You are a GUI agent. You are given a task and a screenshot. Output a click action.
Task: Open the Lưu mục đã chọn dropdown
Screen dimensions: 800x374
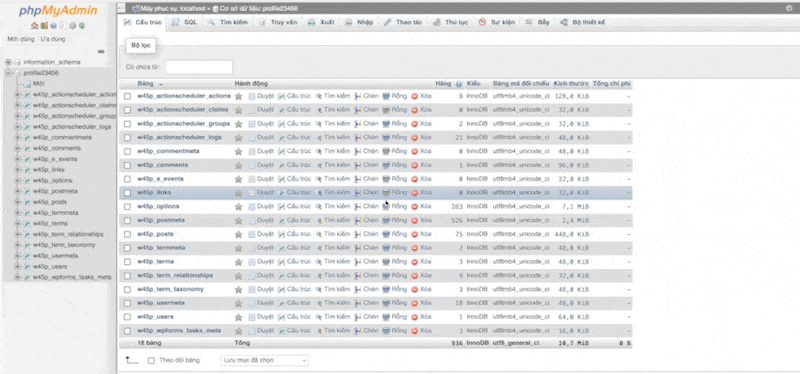[264, 360]
